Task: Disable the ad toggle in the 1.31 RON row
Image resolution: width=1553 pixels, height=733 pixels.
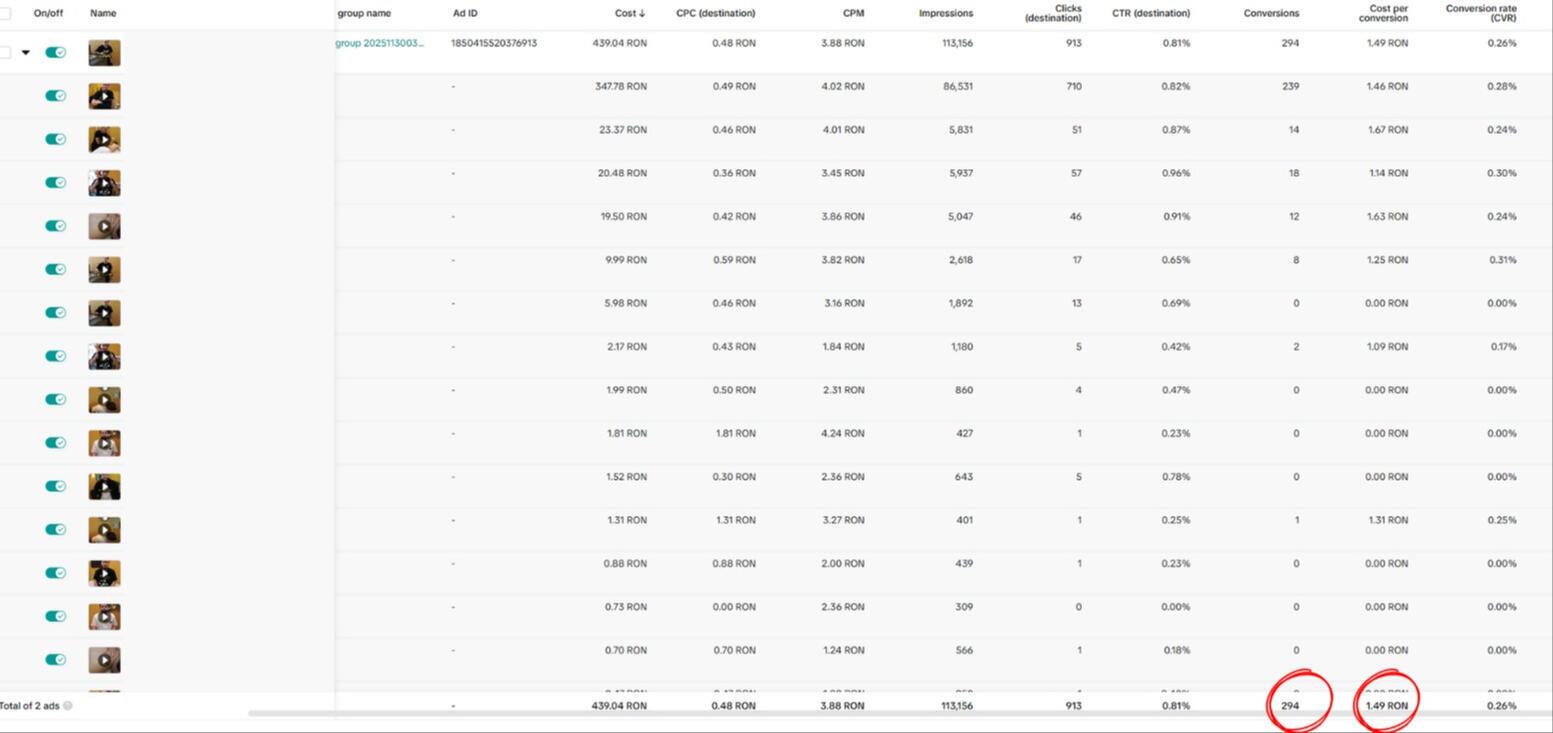Action: tap(56, 529)
